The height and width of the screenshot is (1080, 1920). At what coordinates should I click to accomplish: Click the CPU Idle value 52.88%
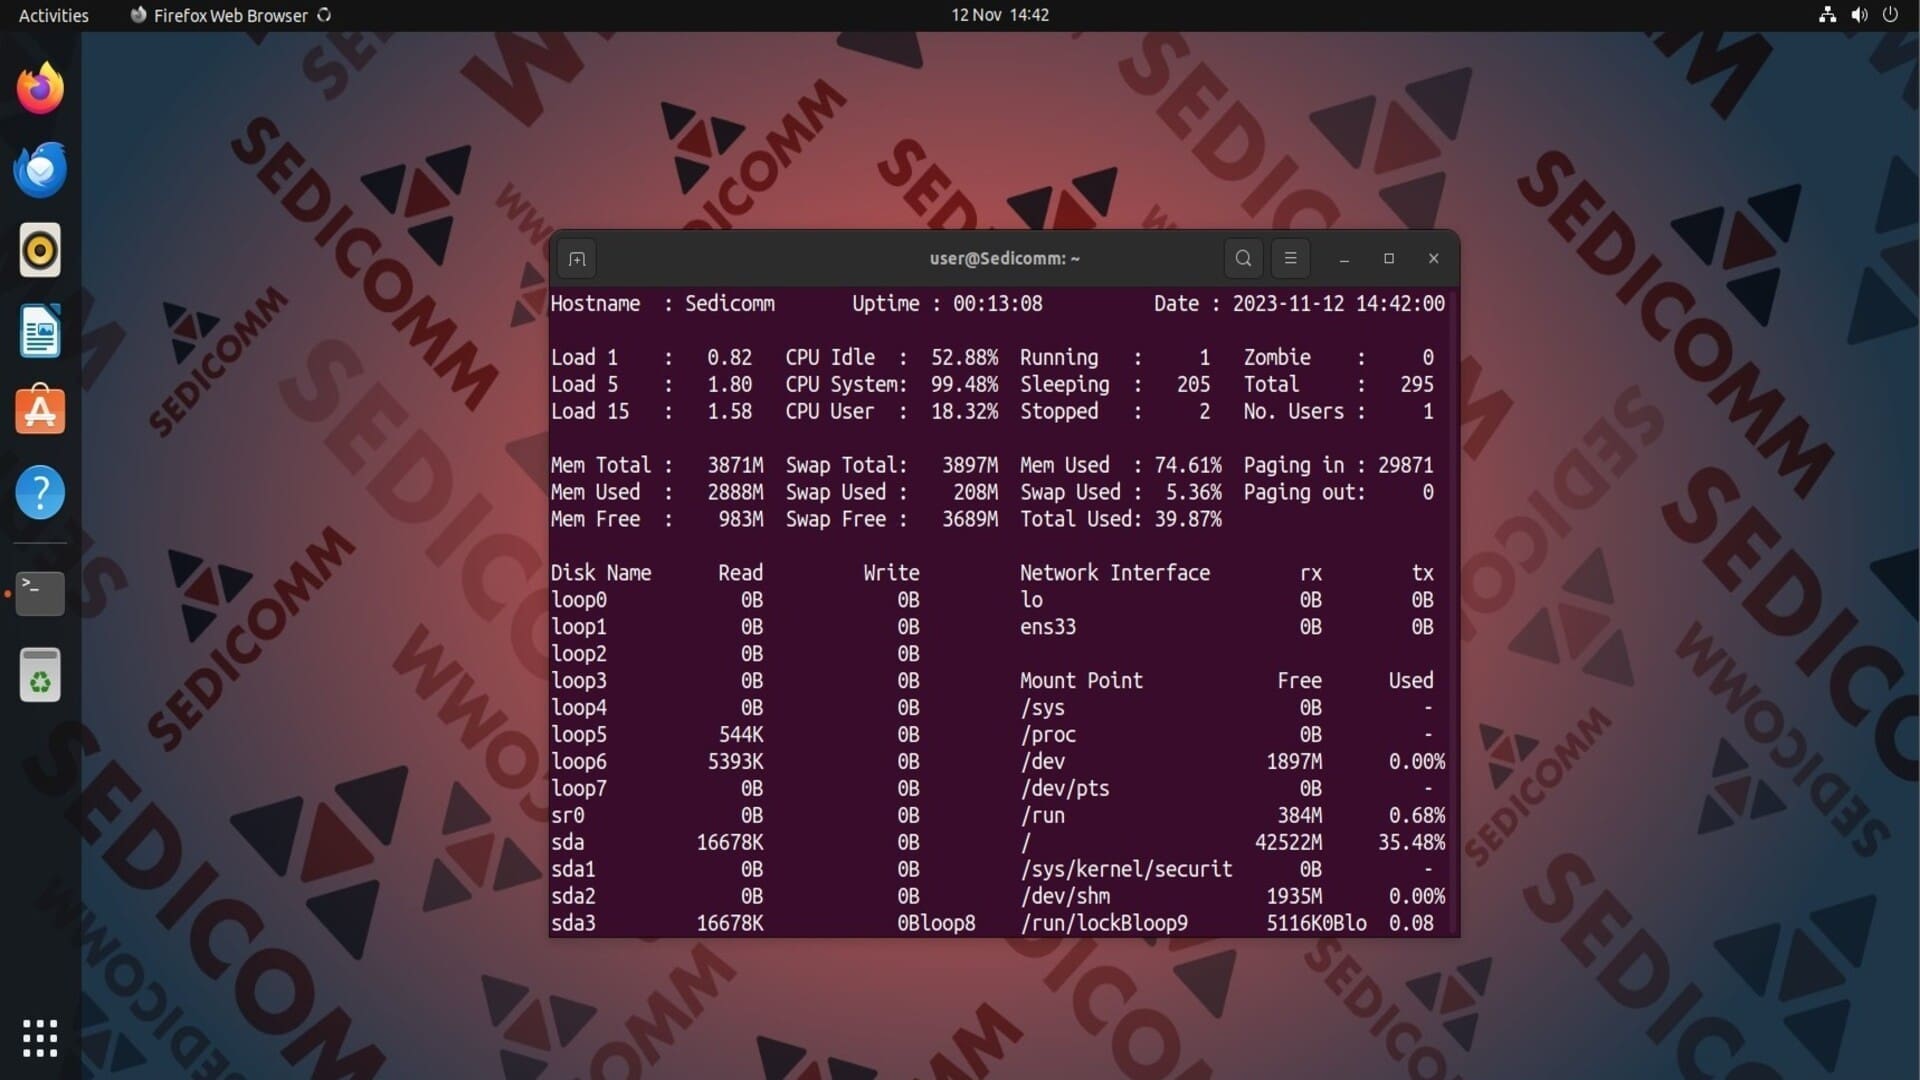pos(964,357)
